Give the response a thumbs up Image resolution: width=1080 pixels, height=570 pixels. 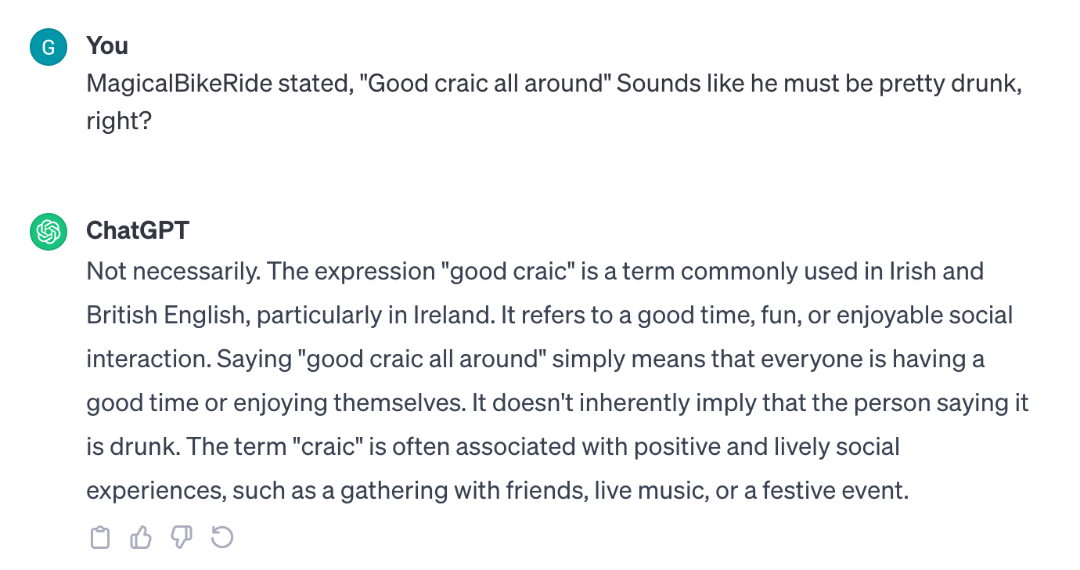[141, 537]
